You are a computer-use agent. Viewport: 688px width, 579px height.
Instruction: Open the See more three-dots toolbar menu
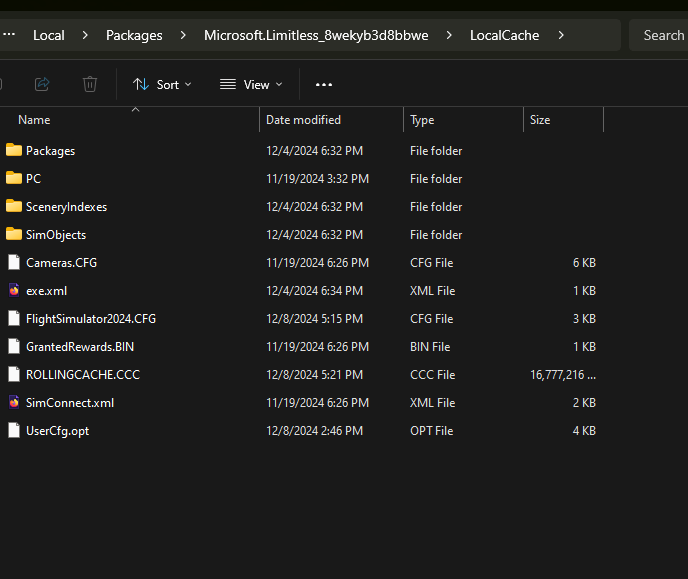coord(323,85)
